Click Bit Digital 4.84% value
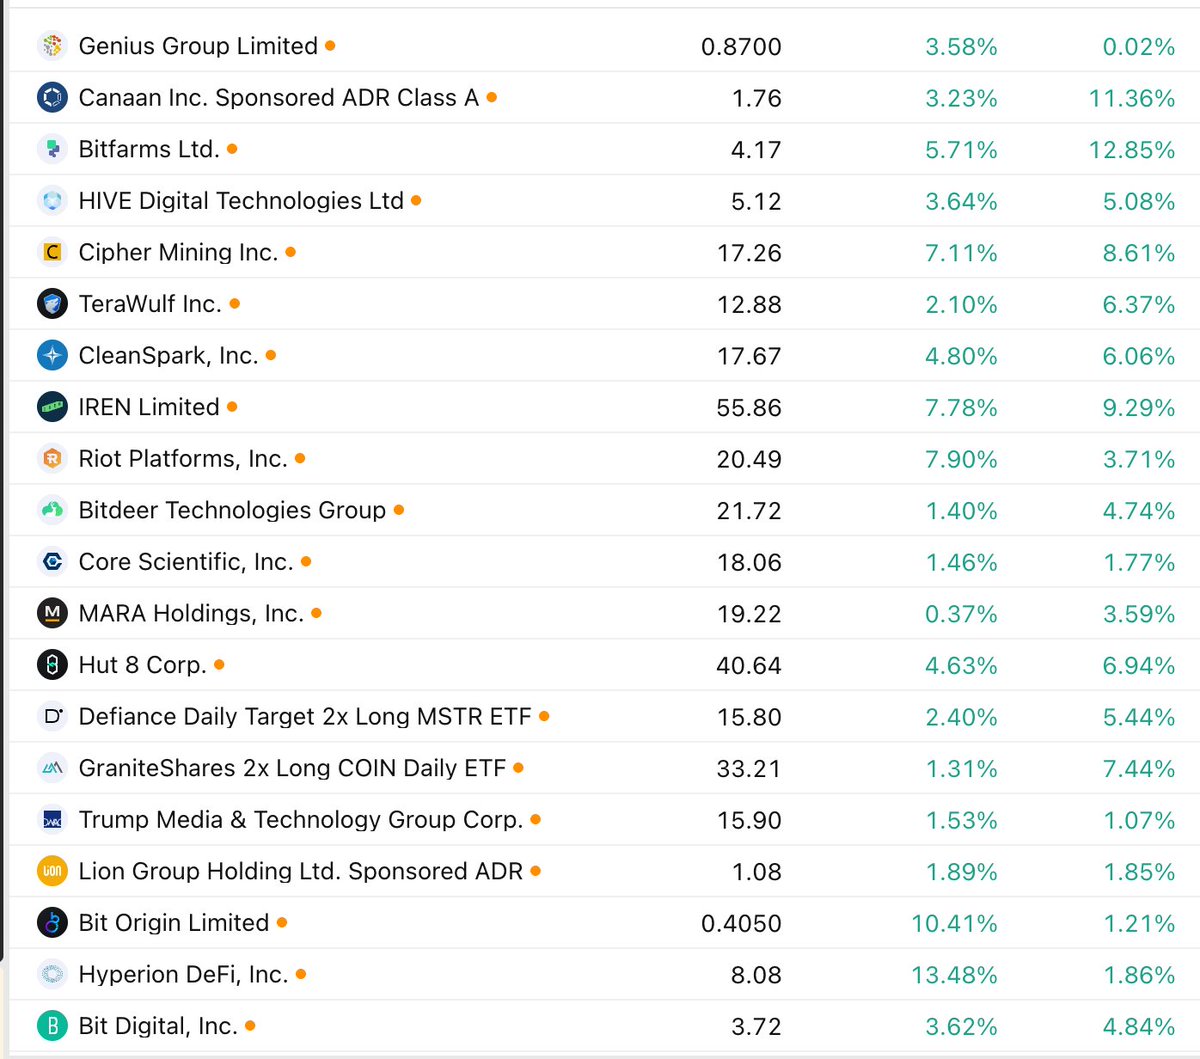This screenshot has height=1059, width=1200. (1139, 1027)
